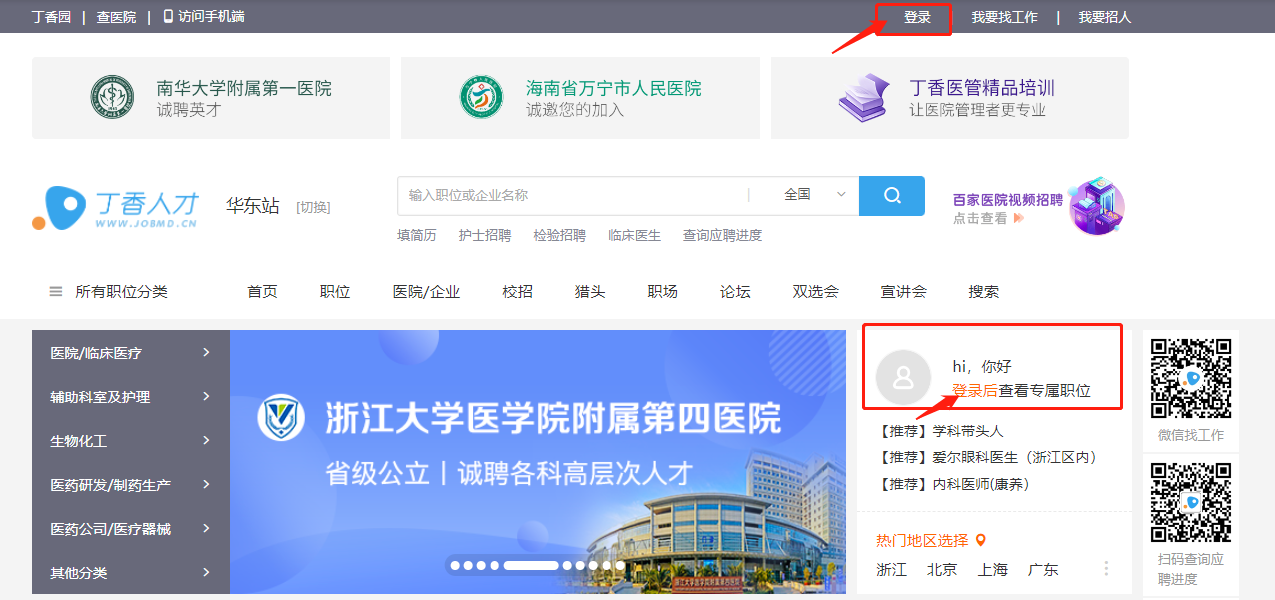Select the 上海 hot region

993,569
